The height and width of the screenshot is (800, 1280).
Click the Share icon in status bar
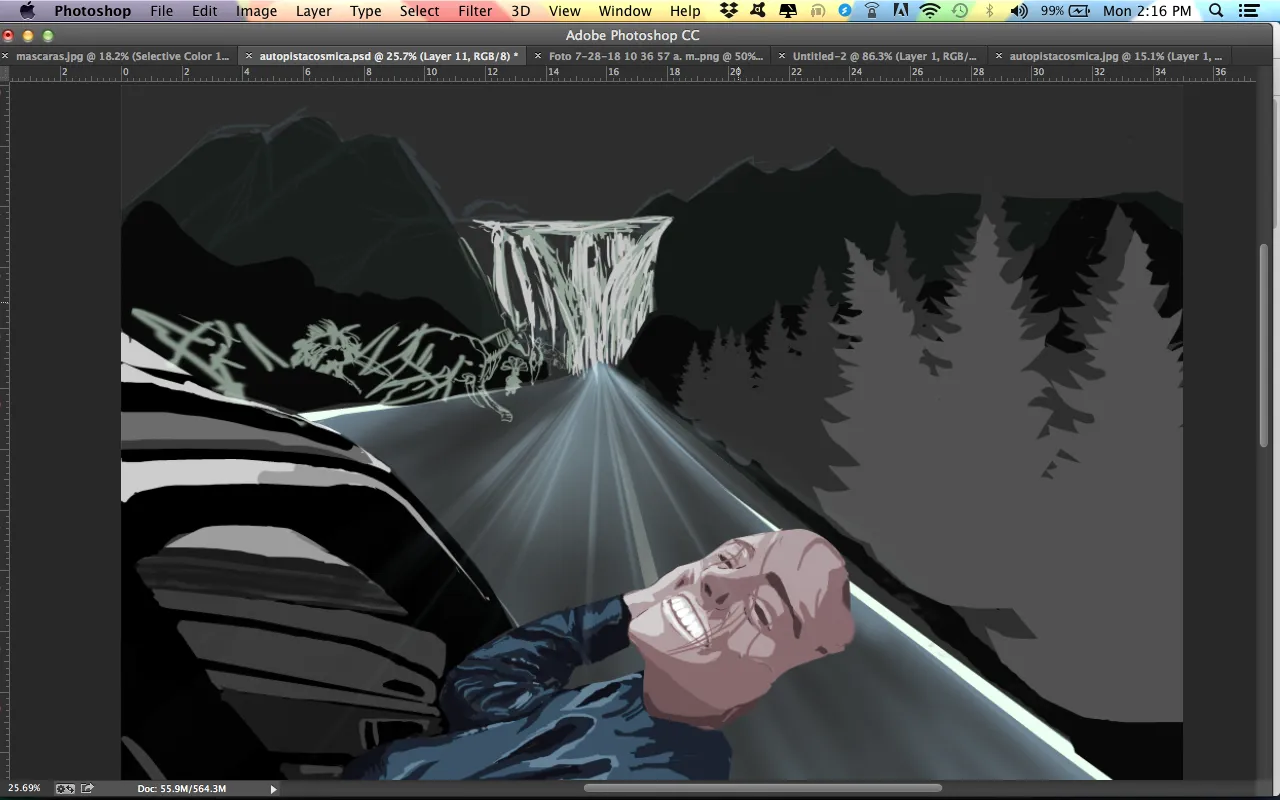(x=87, y=788)
